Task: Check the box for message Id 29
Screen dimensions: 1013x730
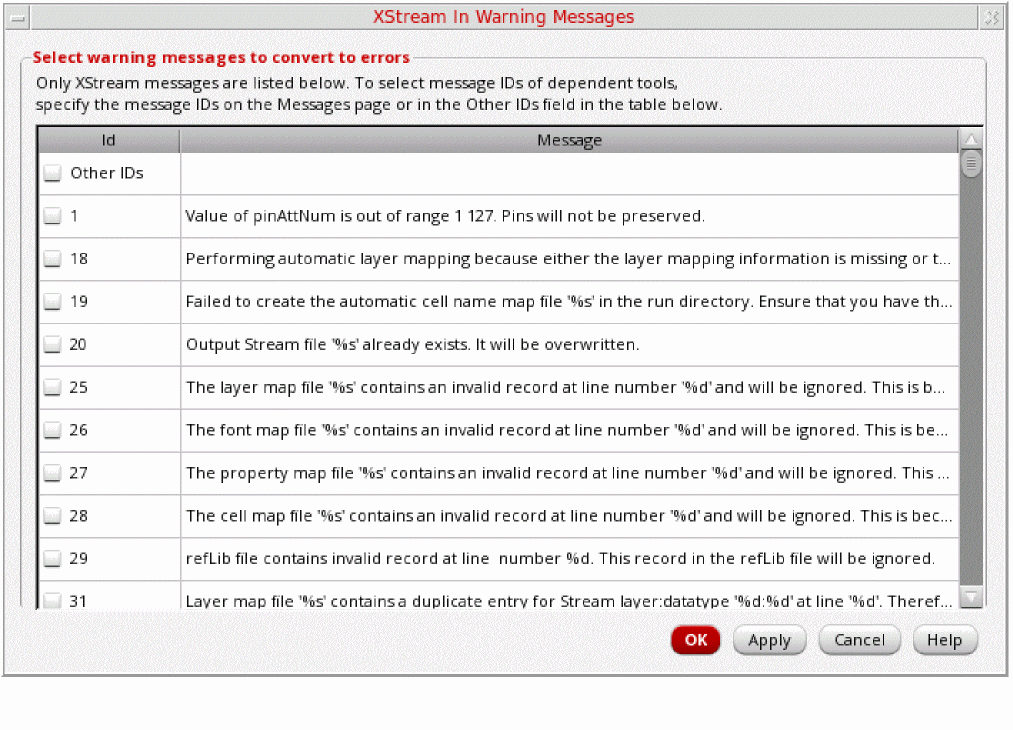Action: pos(52,559)
